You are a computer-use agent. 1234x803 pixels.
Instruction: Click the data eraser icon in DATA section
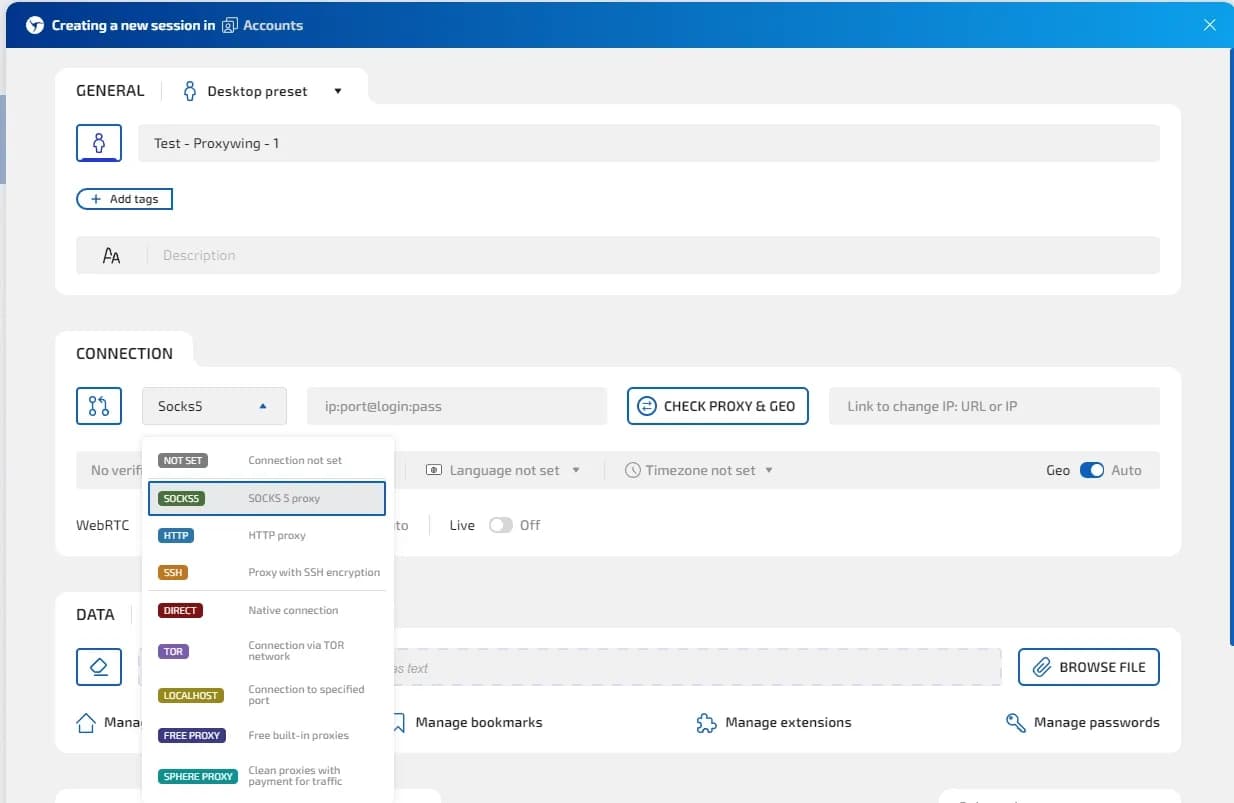tap(99, 666)
